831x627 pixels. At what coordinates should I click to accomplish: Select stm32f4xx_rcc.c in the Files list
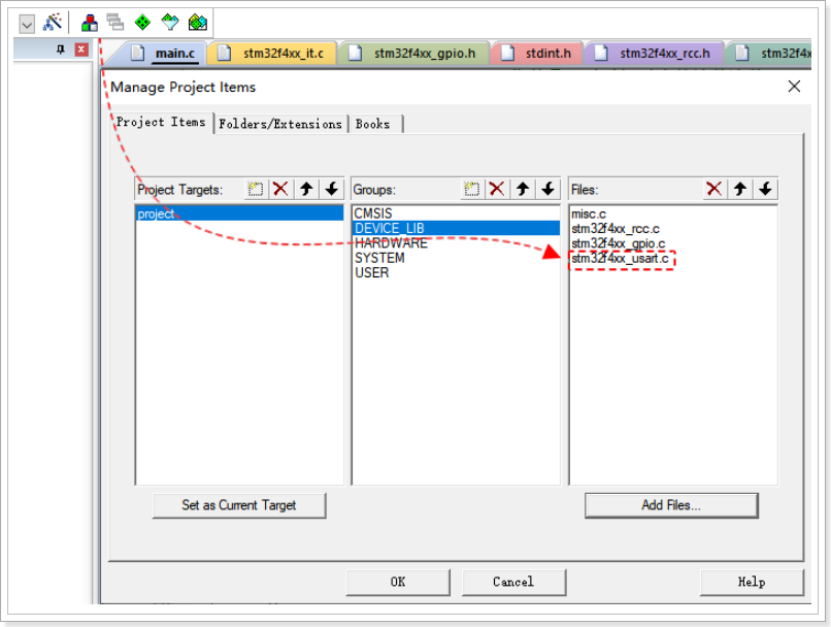pos(673,228)
